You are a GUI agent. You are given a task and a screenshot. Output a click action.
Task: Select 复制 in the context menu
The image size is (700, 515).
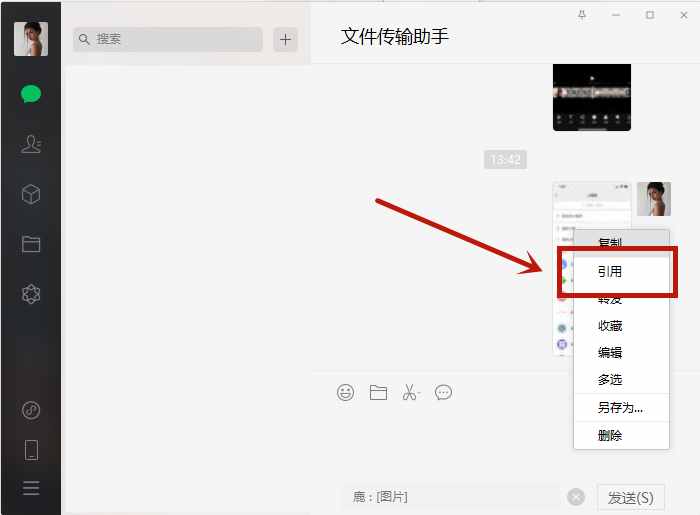tap(621, 243)
